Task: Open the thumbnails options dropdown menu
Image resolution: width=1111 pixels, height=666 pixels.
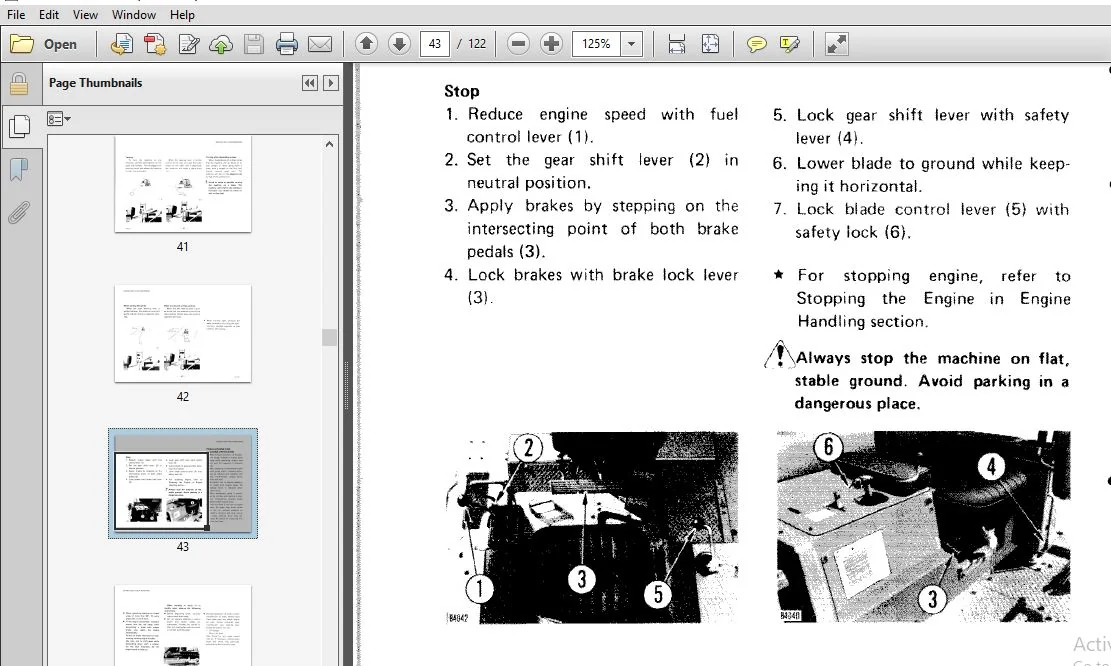Action: pyautogui.click(x=59, y=119)
